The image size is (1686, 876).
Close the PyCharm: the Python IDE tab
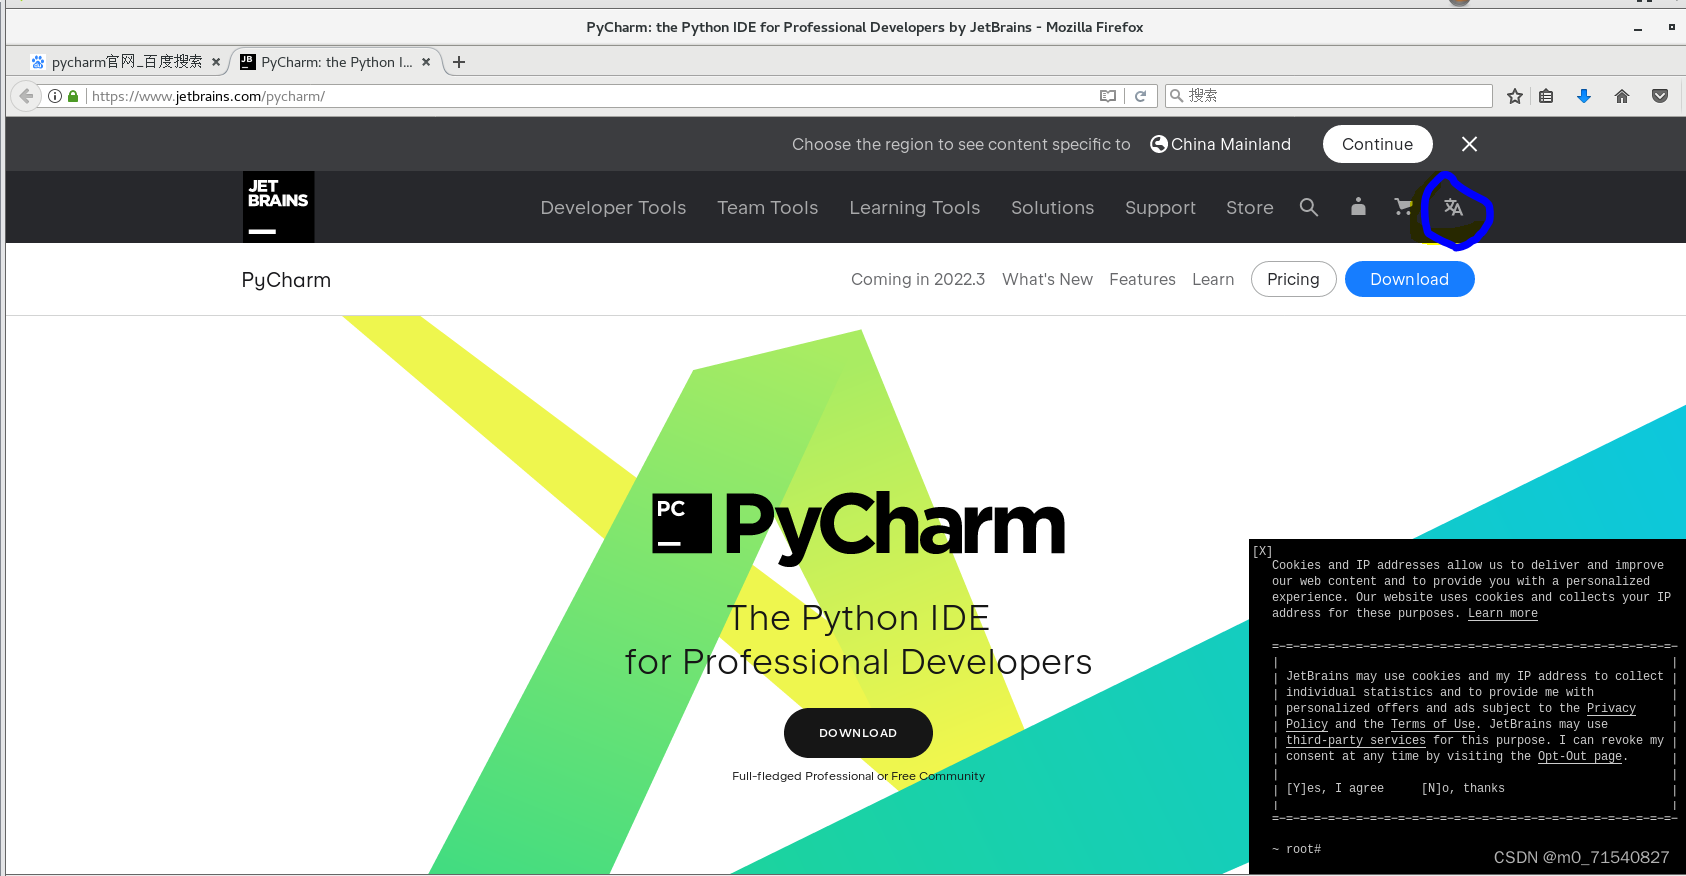426,62
